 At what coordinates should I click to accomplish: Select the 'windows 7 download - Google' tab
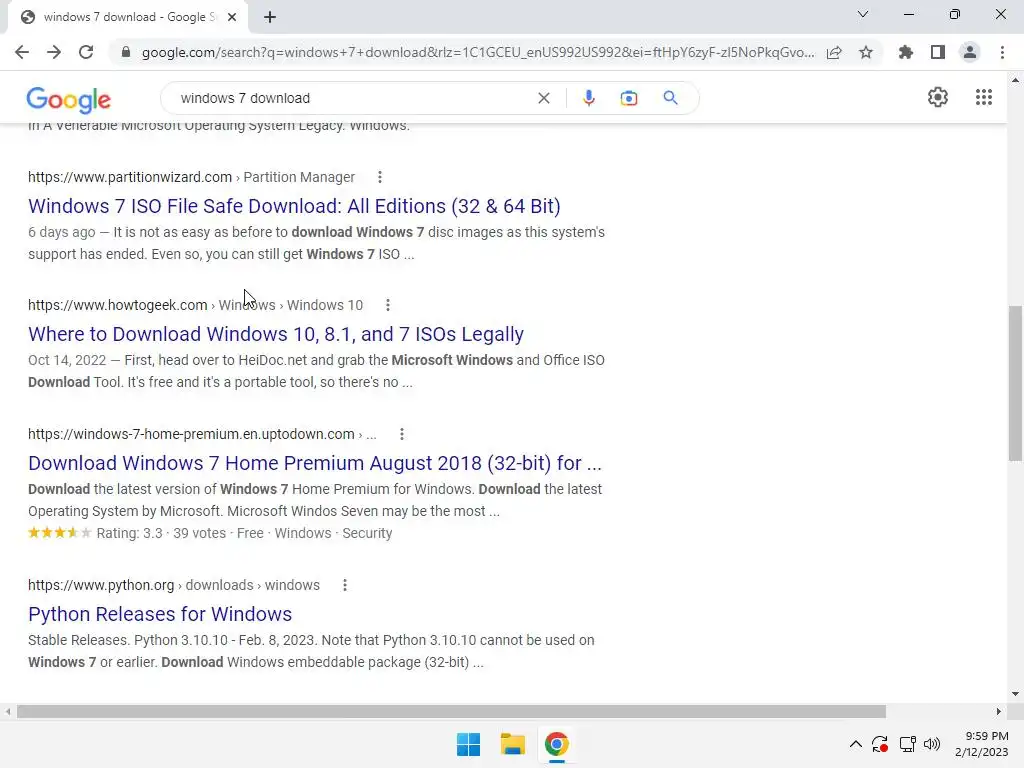128,17
